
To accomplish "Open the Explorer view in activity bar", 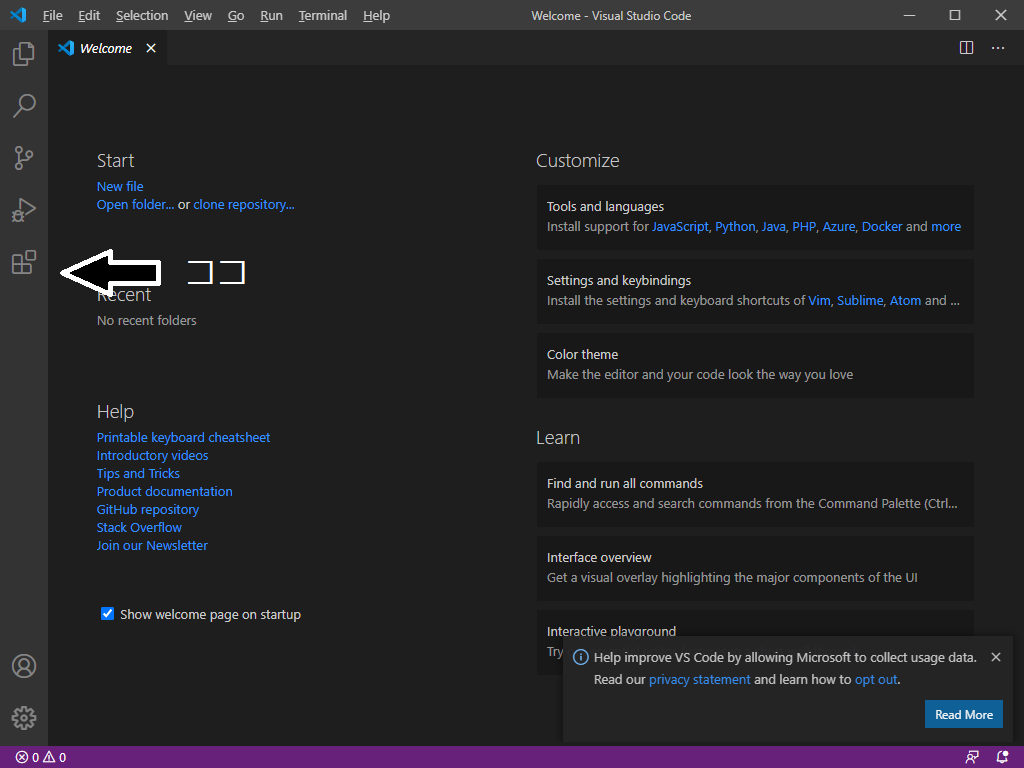I will point(24,54).
